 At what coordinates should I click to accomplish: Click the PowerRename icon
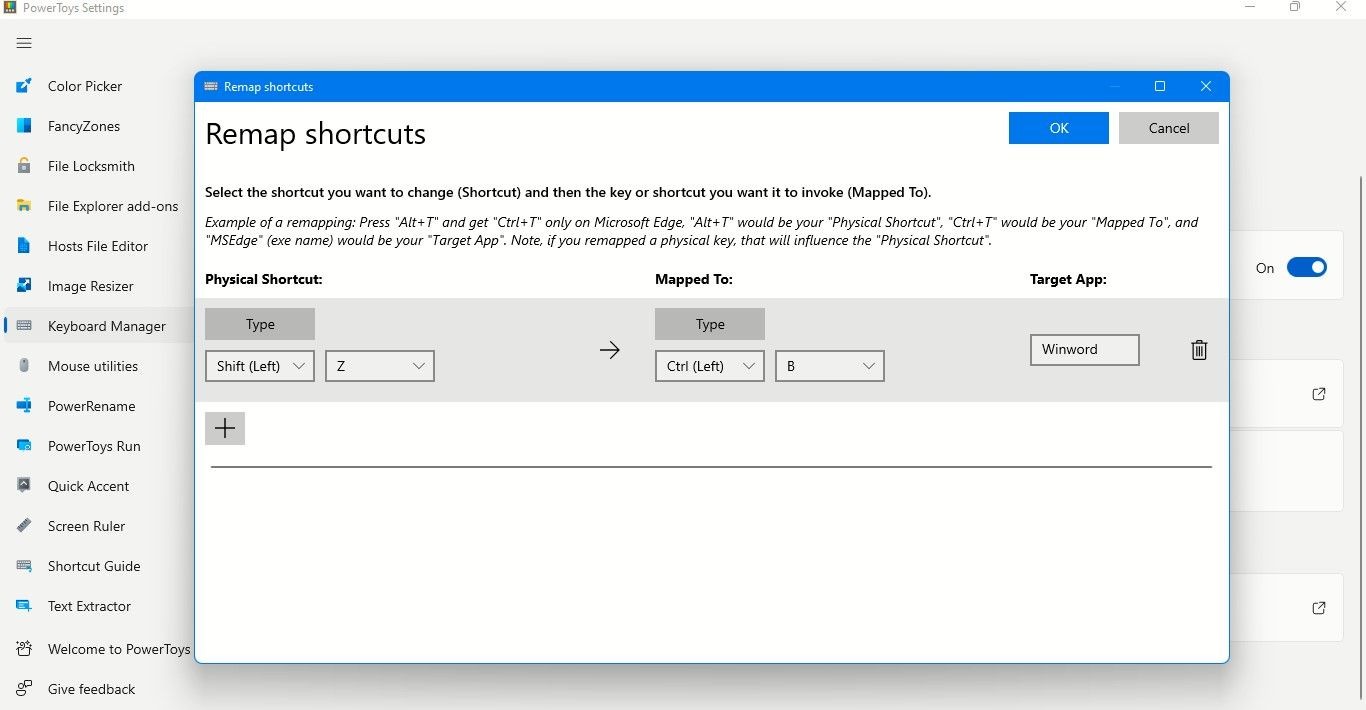click(x=24, y=406)
